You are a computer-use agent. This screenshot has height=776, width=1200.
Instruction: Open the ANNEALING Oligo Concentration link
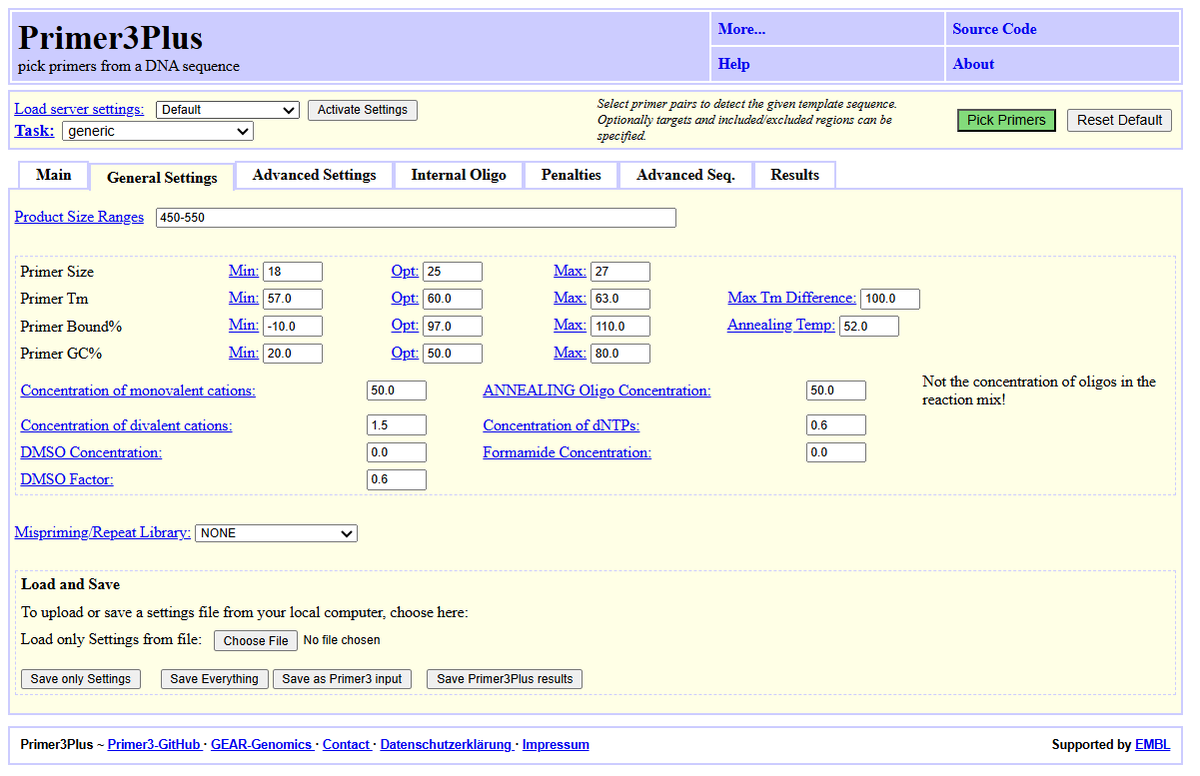(x=597, y=391)
